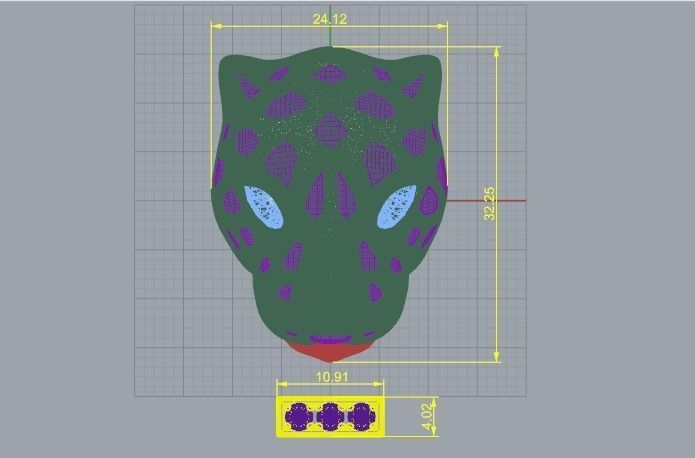Select the purple diamond at forehead center

[x=330, y=131]
